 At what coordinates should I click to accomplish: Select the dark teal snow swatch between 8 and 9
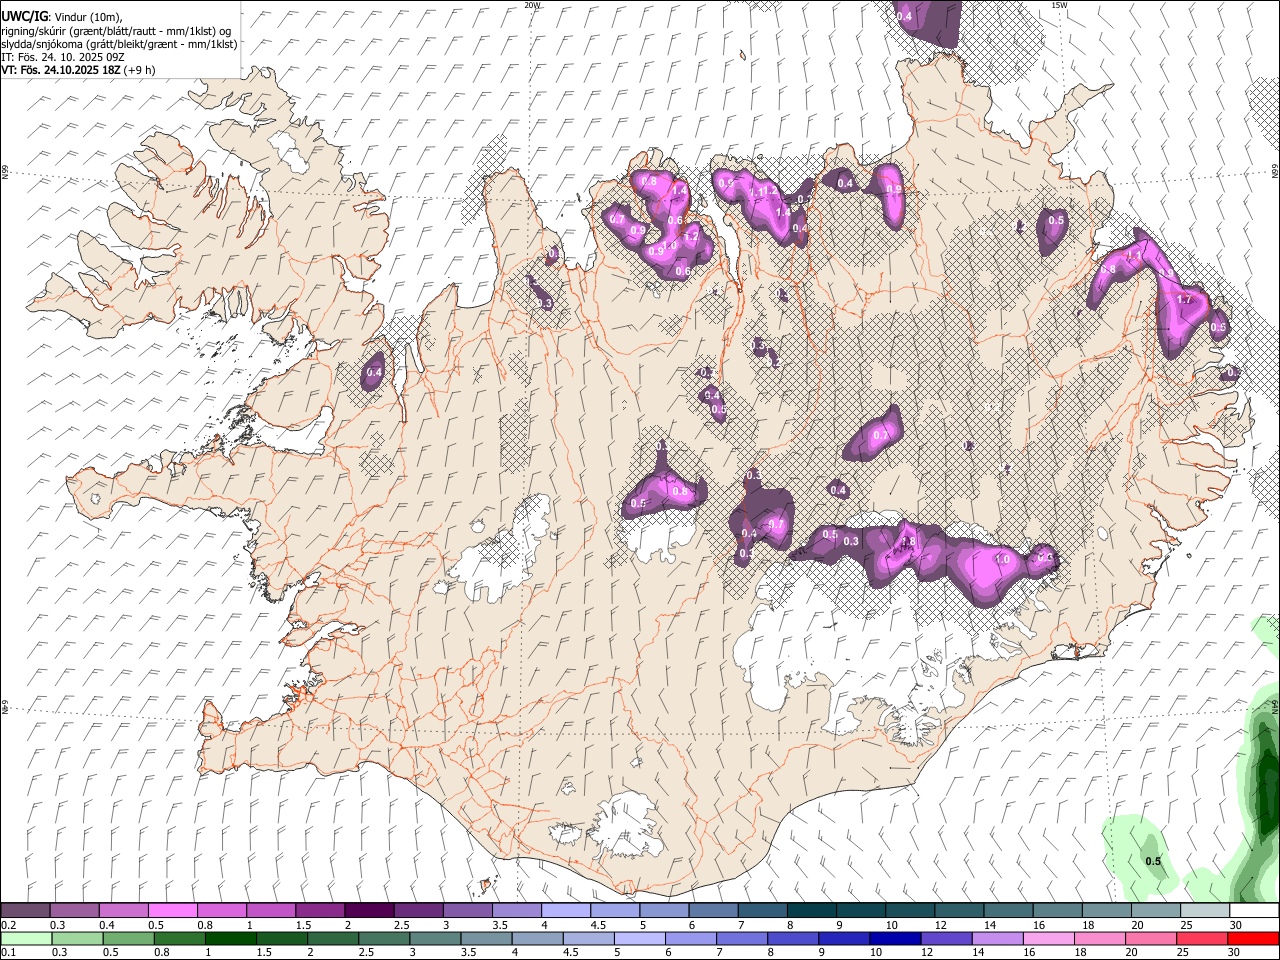tap(811, 911)
